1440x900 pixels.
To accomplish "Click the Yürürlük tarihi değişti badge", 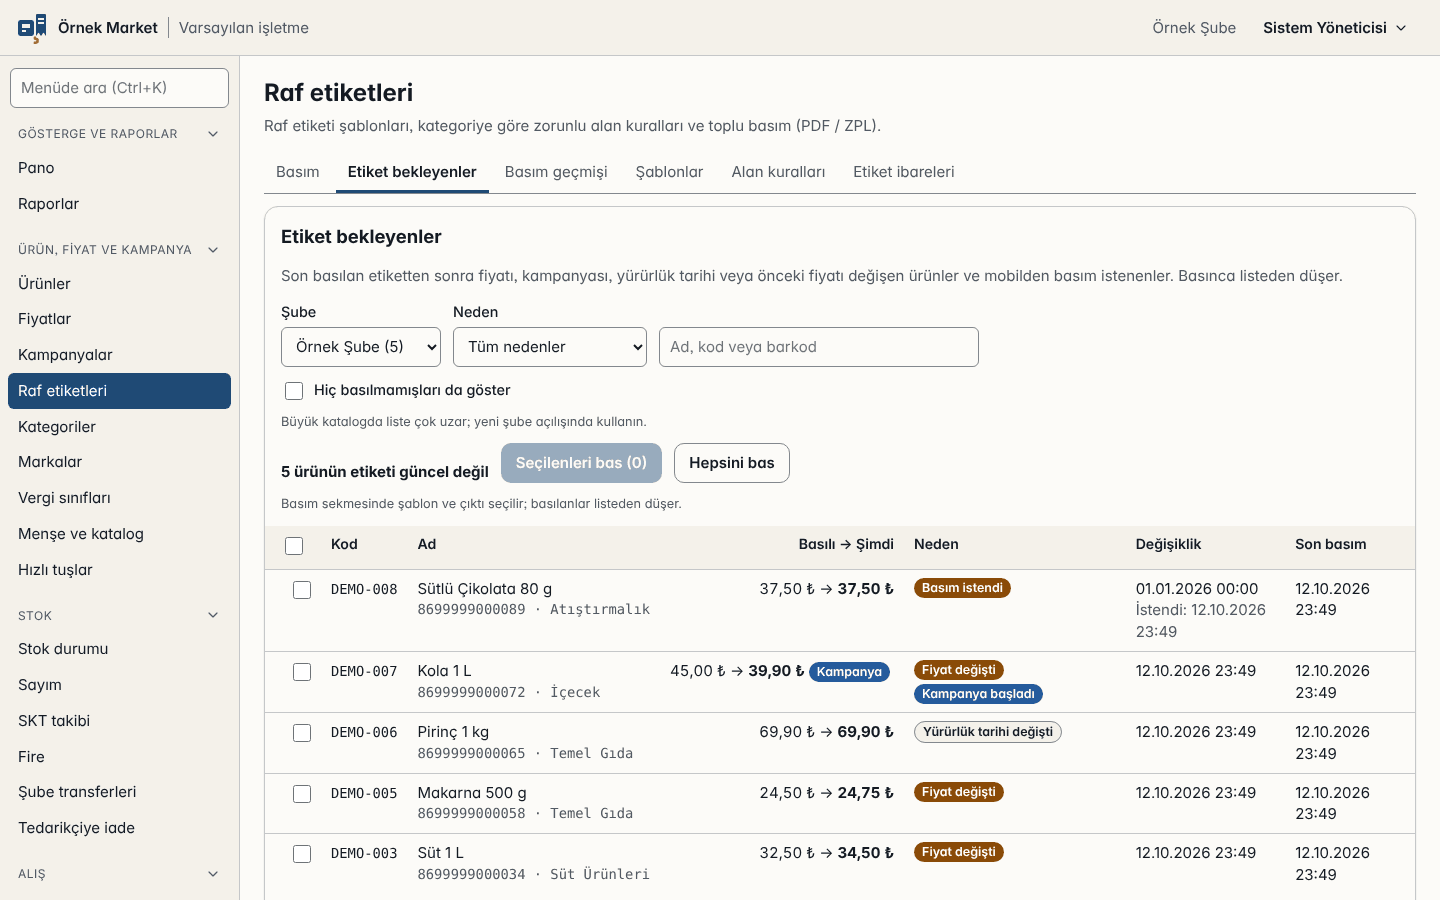I will coord(988,732).
